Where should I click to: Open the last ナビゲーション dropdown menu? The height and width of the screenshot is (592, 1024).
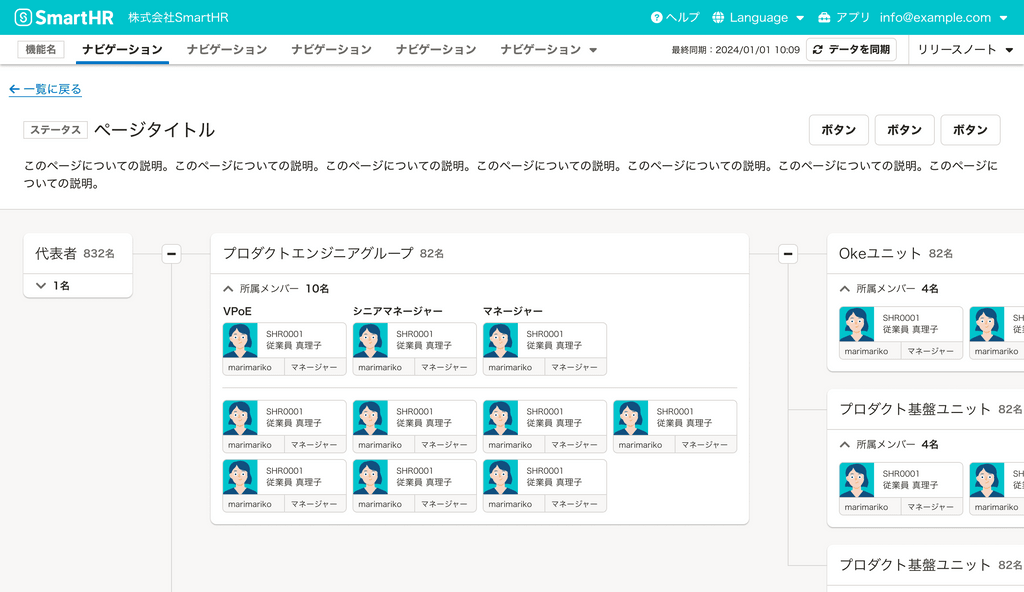(x=548, y=48)
